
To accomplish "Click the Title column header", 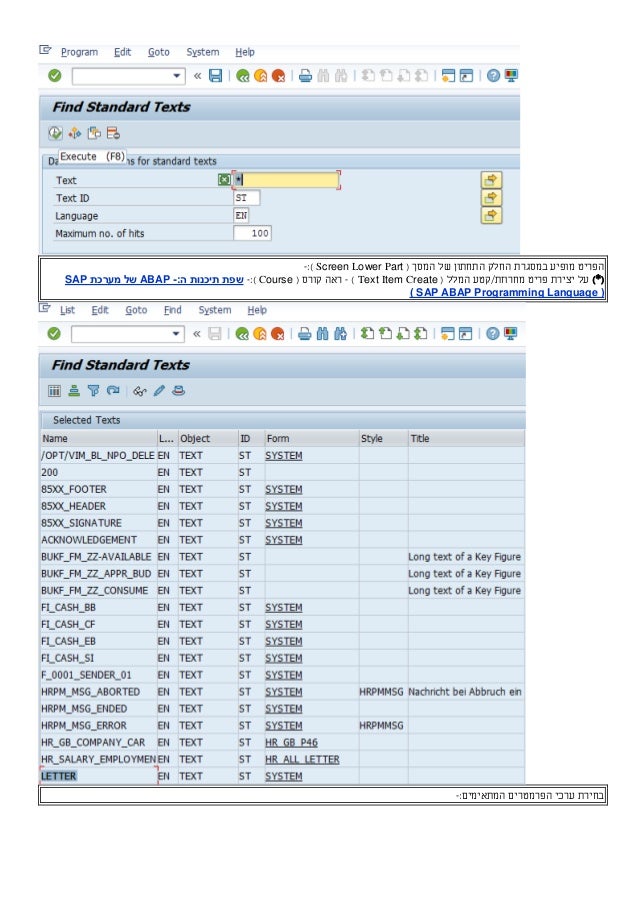I will pos(466,438).
